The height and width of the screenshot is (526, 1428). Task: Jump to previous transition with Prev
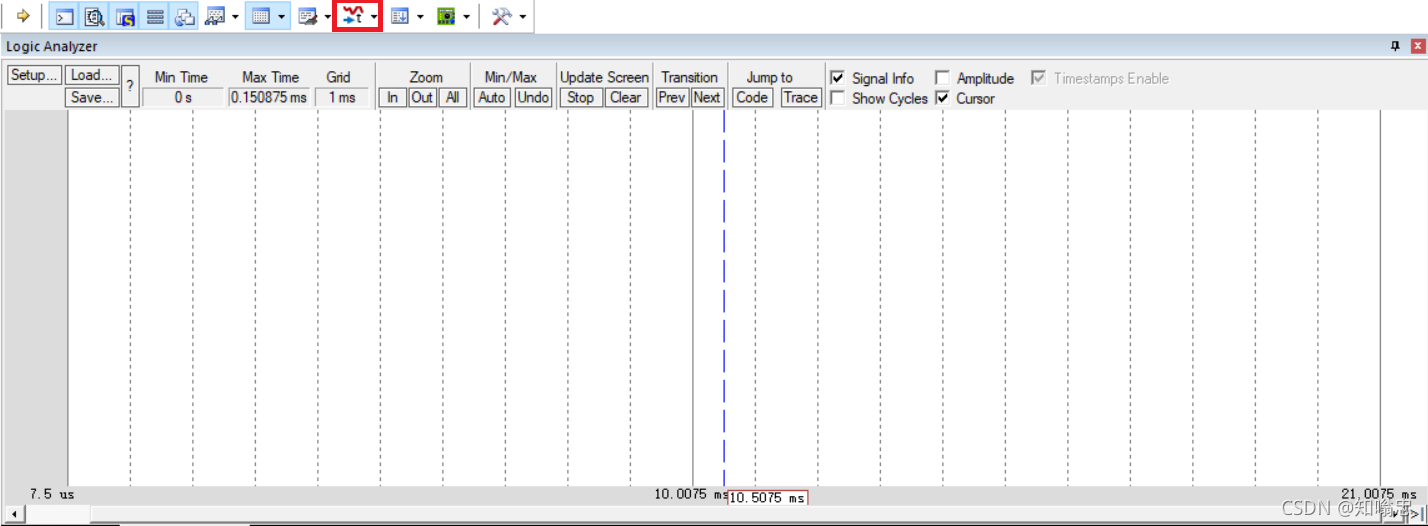(672, 97)
